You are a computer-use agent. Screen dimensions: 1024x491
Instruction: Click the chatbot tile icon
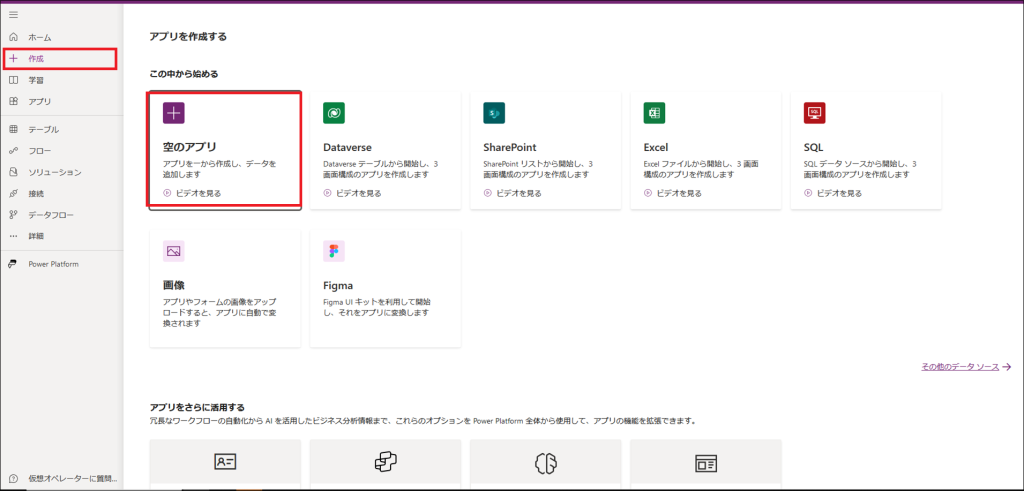tap(385, 462)
